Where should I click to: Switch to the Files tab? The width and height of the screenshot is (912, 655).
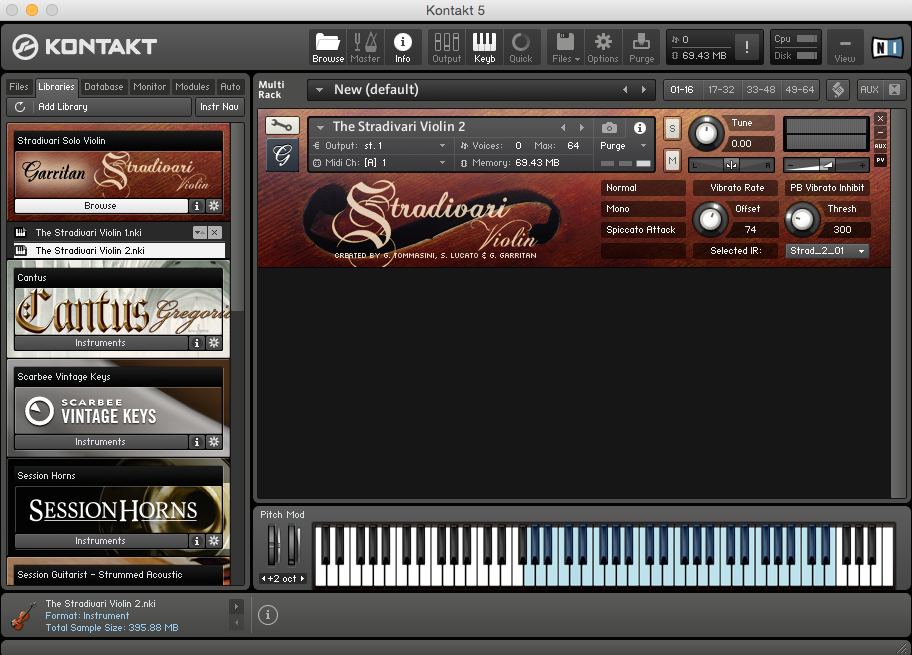pyautogui.click(x=19, y=87)
